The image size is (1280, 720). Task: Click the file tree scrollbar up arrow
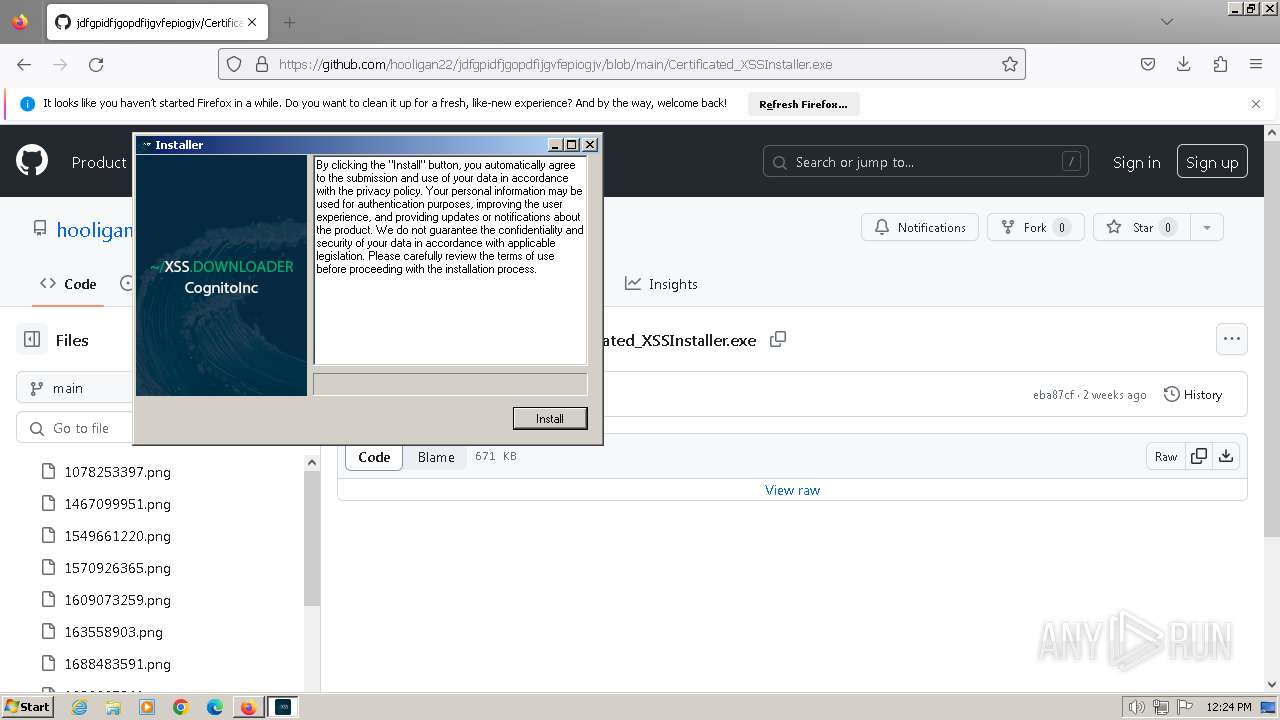[x=311, y=462]
